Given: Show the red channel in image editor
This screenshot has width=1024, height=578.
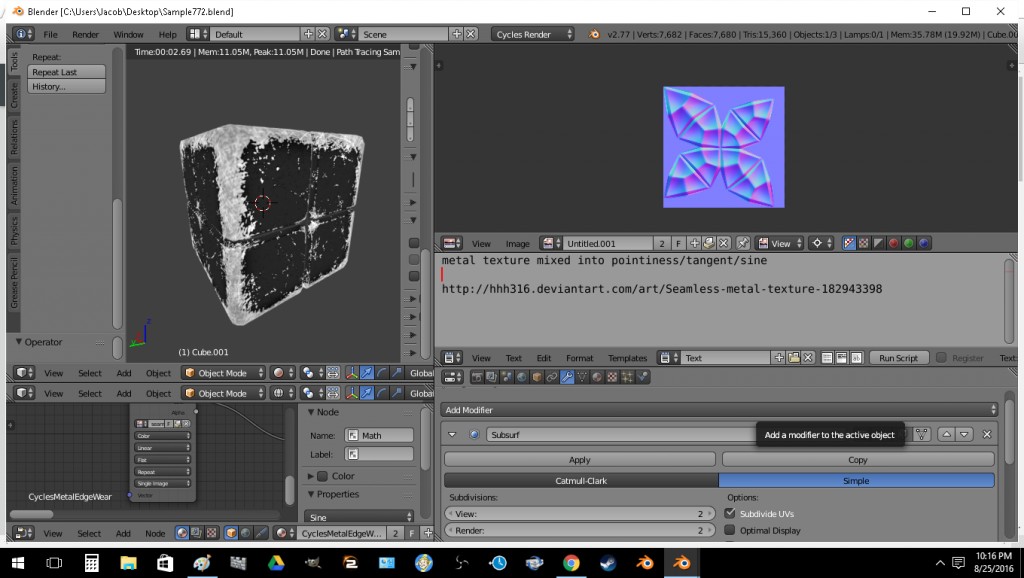Looking at the screenshot, I should (893, 243).
